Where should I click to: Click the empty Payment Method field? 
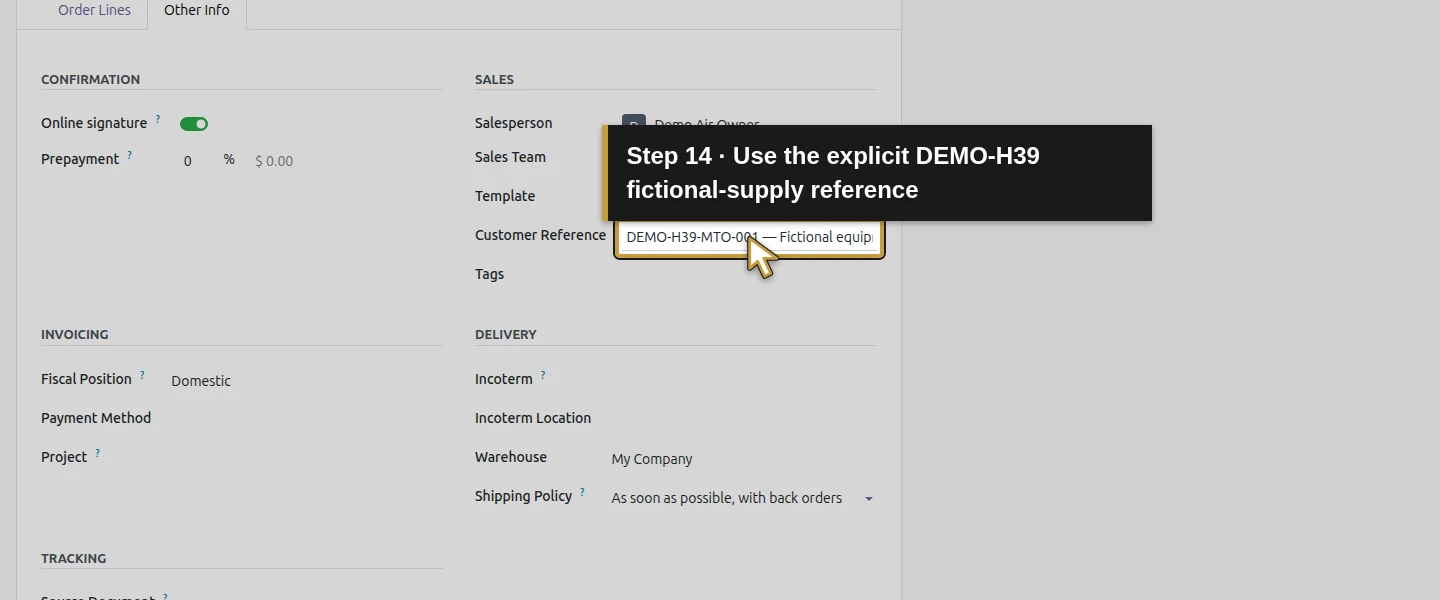(305, 419)
